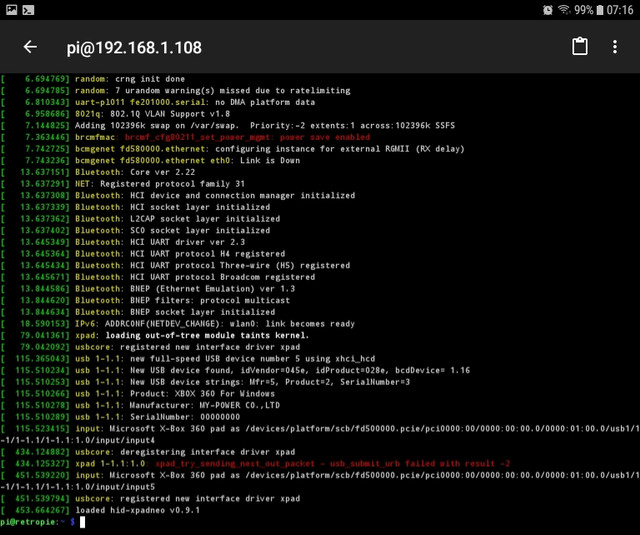Open the clipboard paste icon
Viewport: 640px width, 535px height.
click(x=580, y=46)
